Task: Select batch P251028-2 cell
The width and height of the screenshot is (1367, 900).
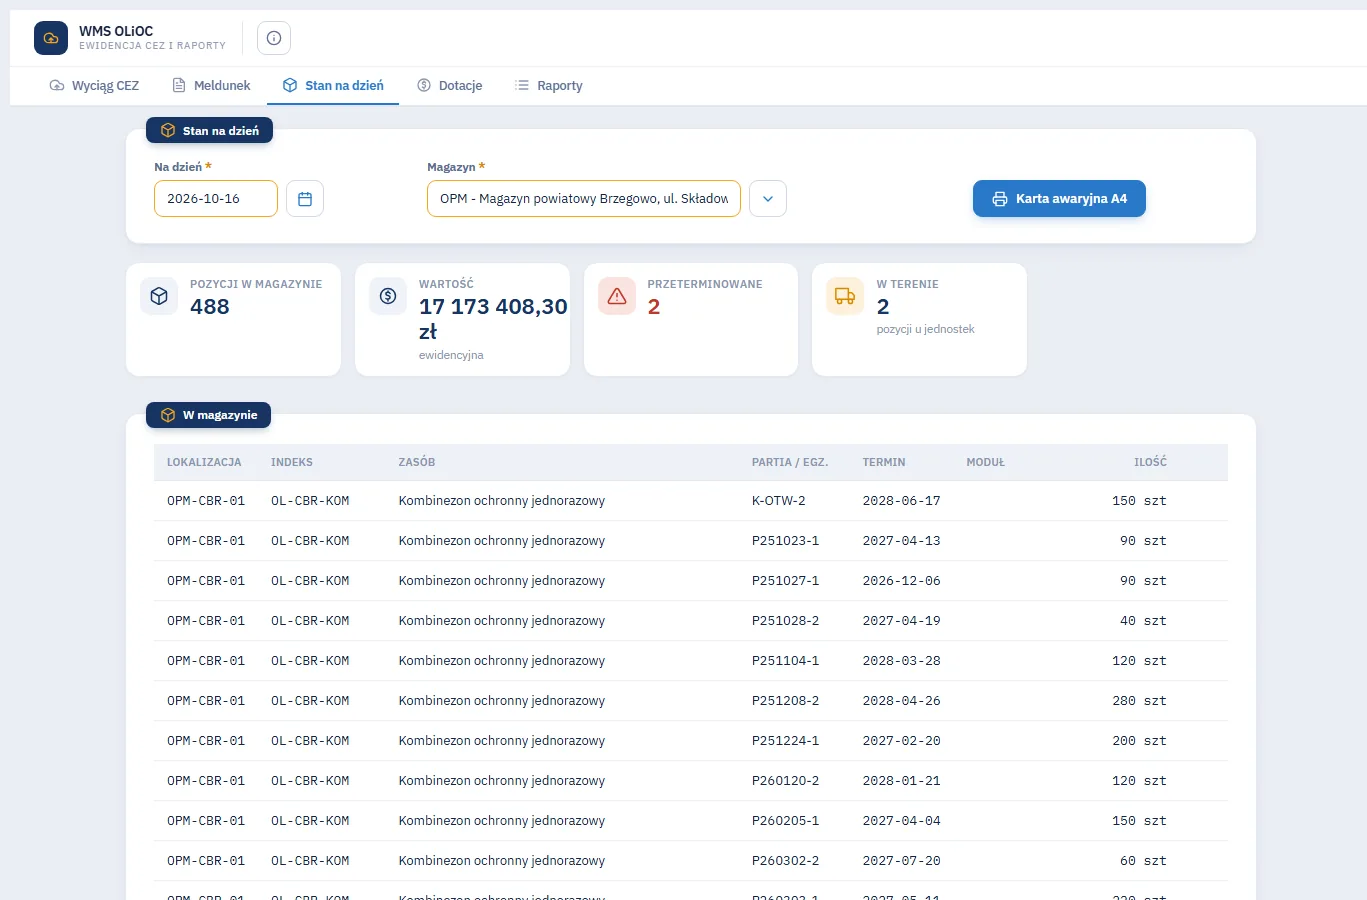Action: (x=786, y=621)
